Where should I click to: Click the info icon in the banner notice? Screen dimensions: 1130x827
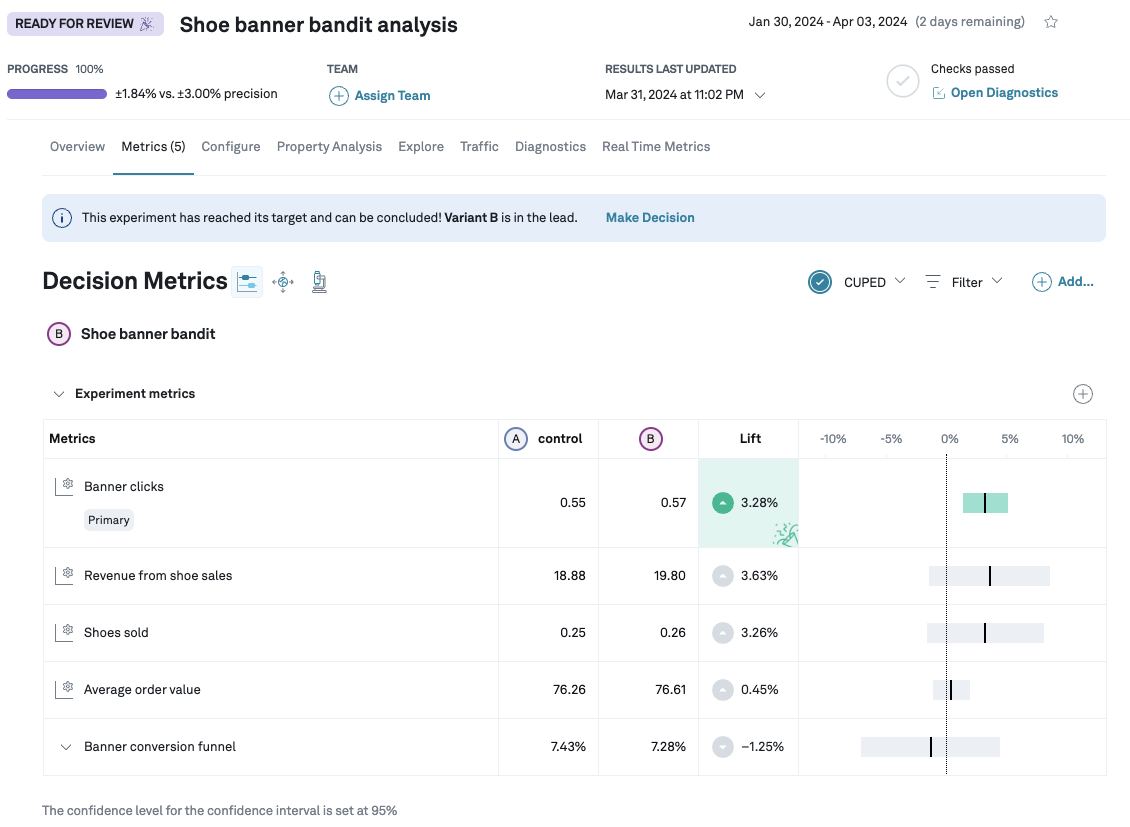62,218
